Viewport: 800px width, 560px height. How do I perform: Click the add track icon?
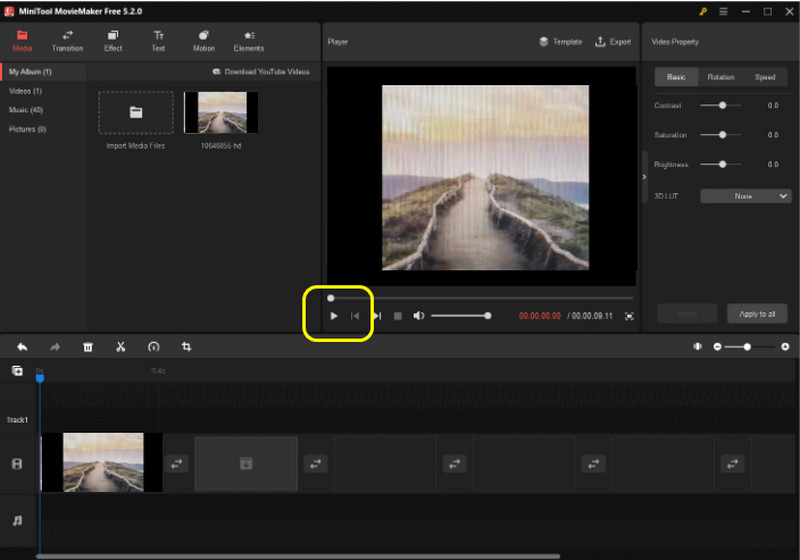pyautogui.click(x=17, y=371)
